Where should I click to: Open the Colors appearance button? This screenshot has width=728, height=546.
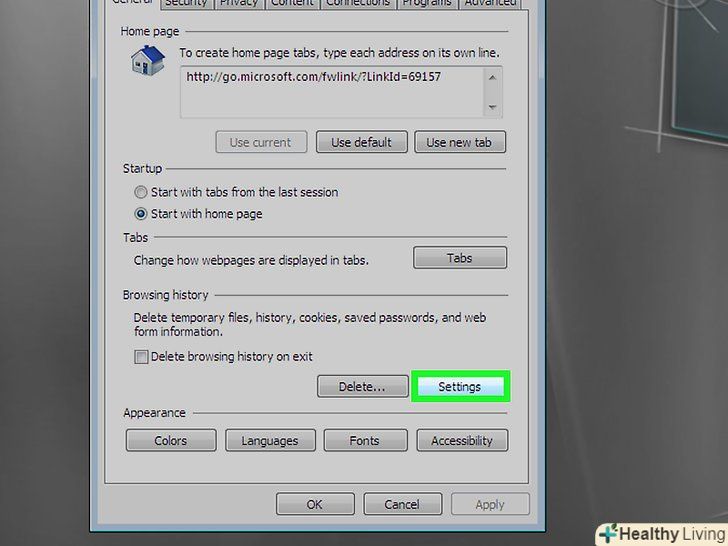tap(171, 440)
